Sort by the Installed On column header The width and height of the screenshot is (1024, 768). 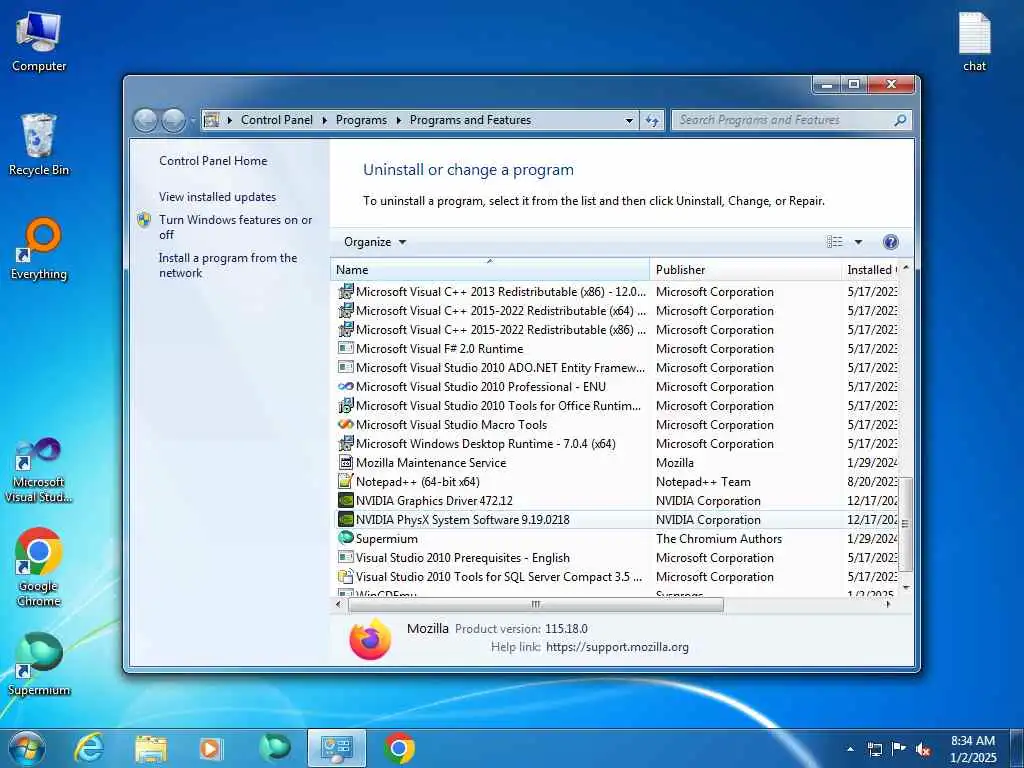click(x=871, y=270)
